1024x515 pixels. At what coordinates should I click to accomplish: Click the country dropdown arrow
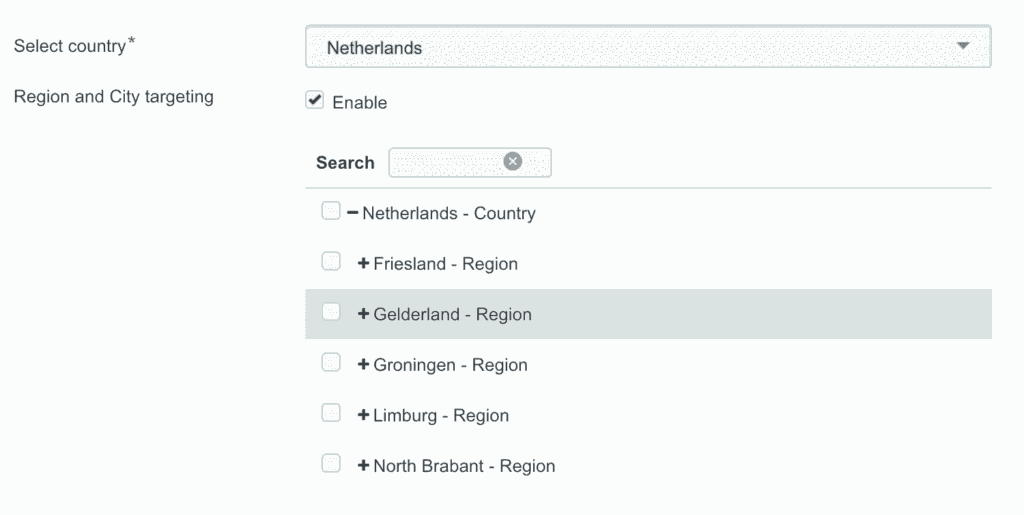pyautogui.click(x=963, y=47)
